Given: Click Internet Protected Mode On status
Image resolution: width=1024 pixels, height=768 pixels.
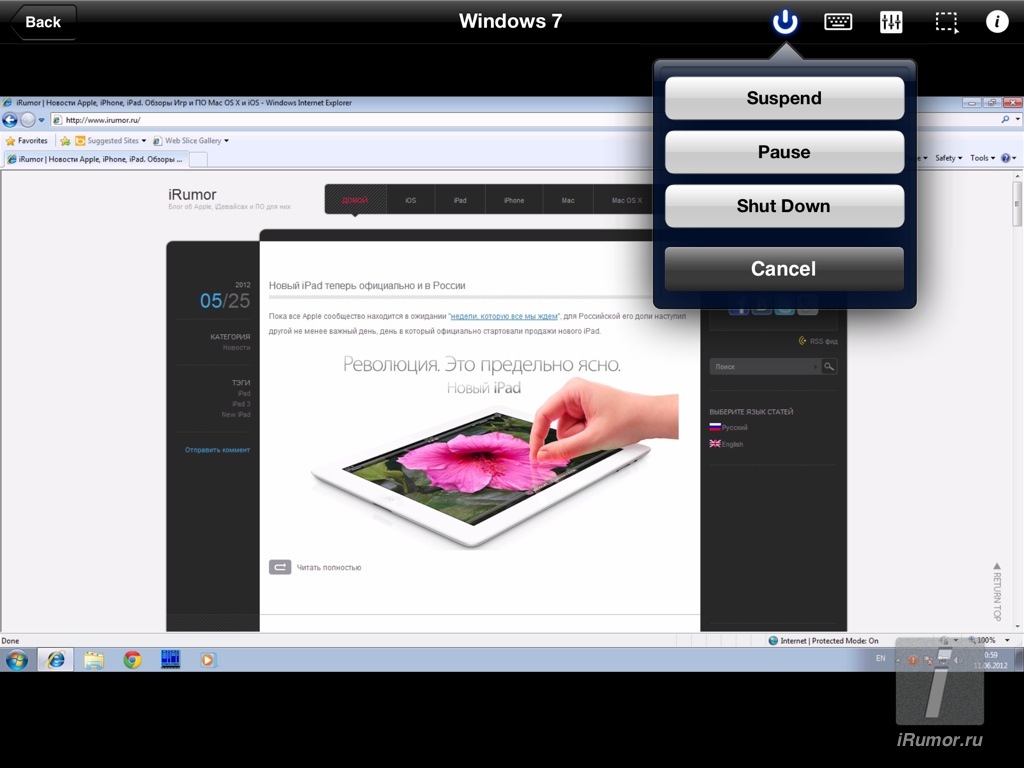Looking at the screenshot, I should (x=824, y=641).
